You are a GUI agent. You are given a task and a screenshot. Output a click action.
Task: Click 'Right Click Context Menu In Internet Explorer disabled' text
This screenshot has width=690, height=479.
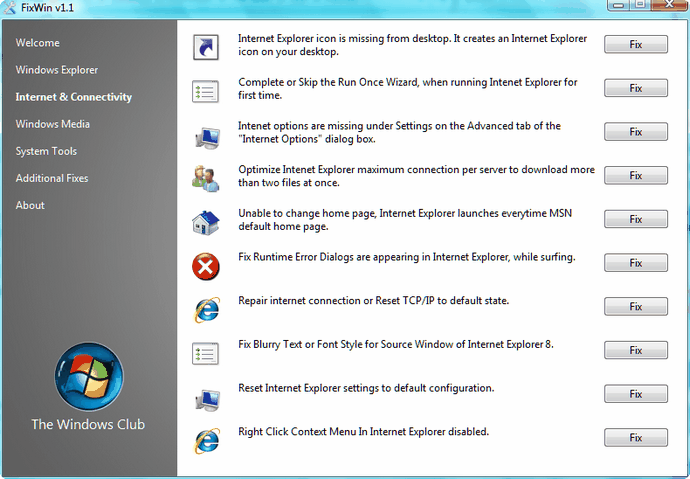[363, 432]
